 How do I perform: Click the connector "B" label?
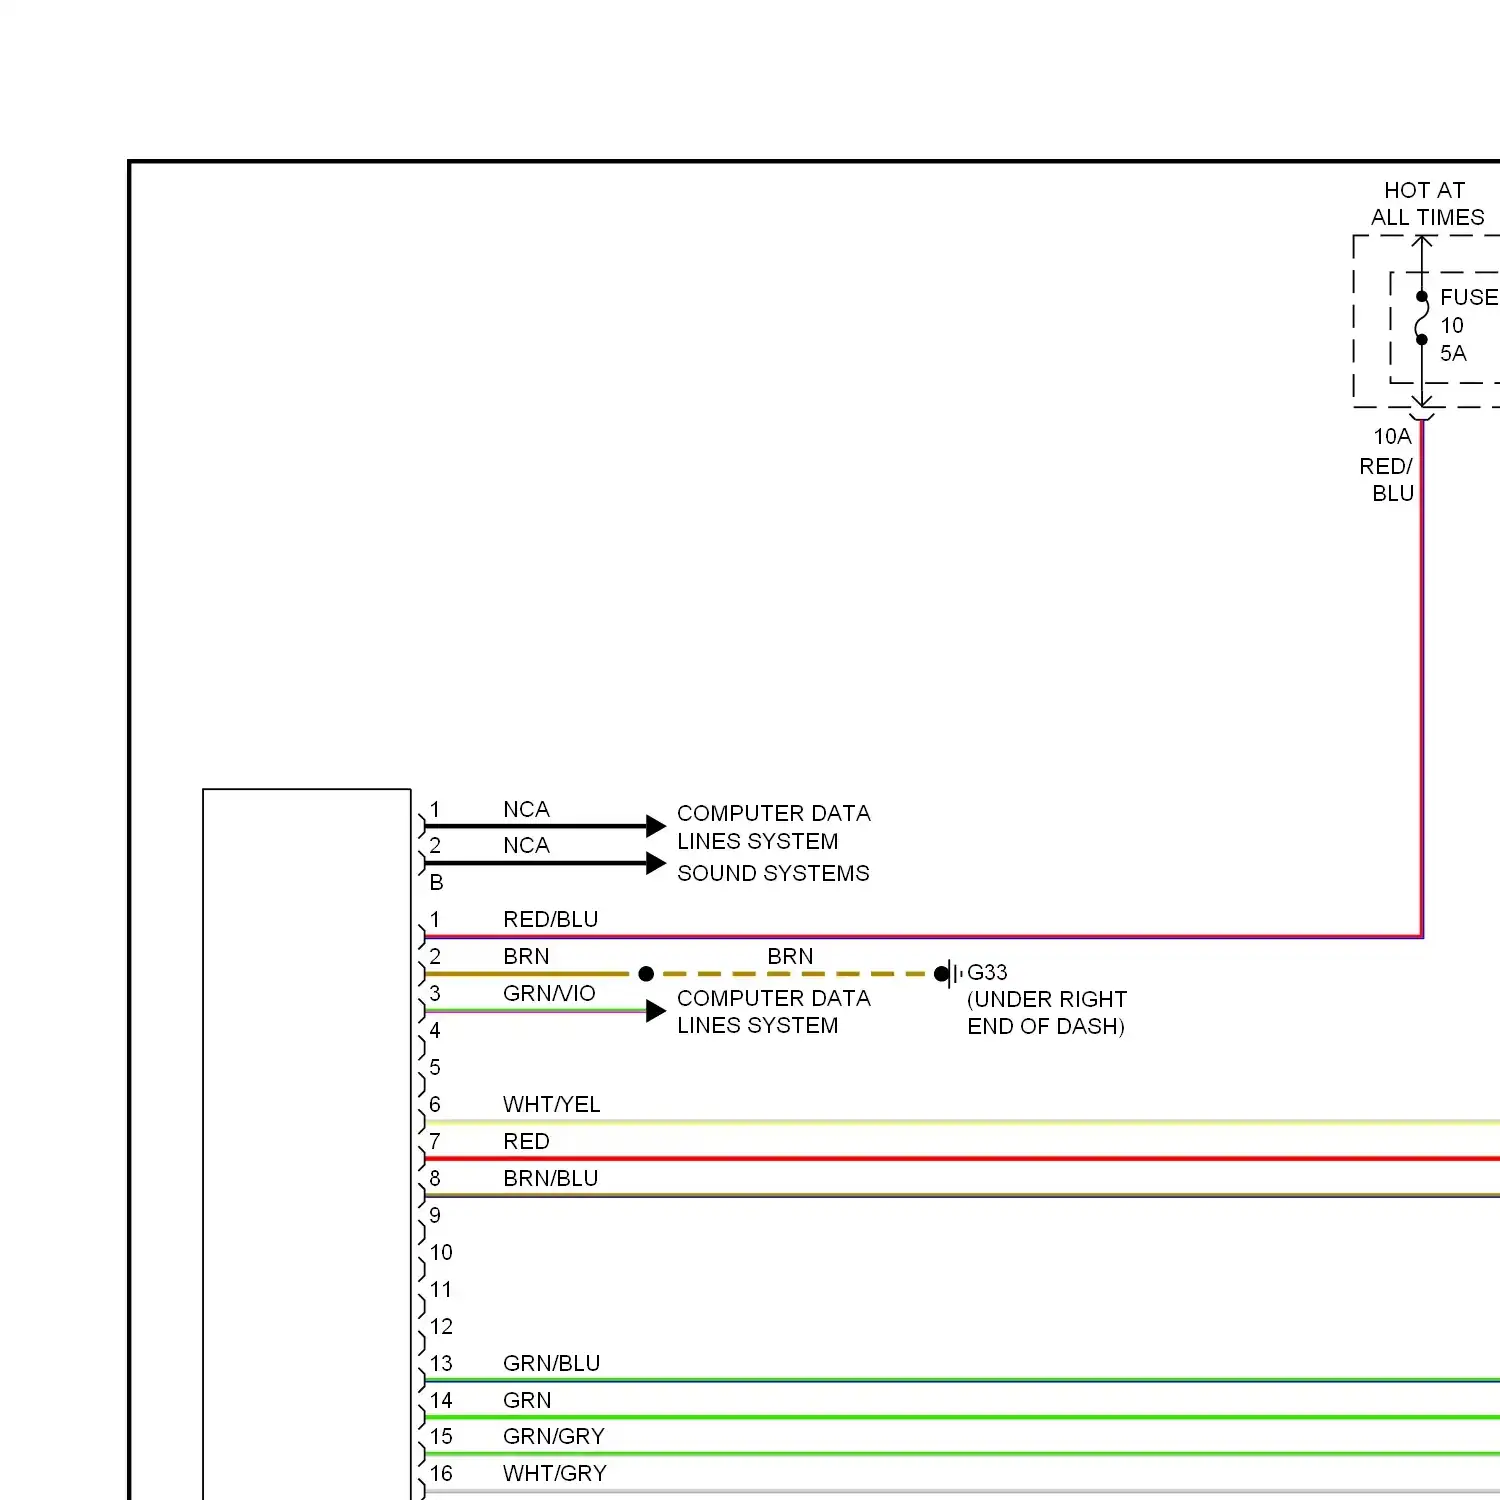436,883
